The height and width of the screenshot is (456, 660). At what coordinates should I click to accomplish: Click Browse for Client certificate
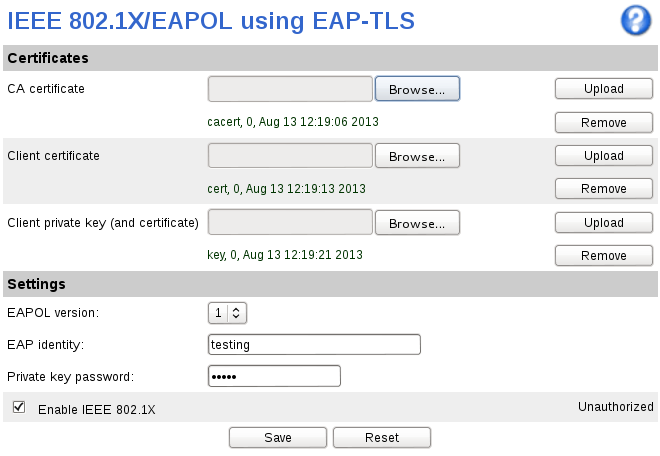tap(417, 156)
